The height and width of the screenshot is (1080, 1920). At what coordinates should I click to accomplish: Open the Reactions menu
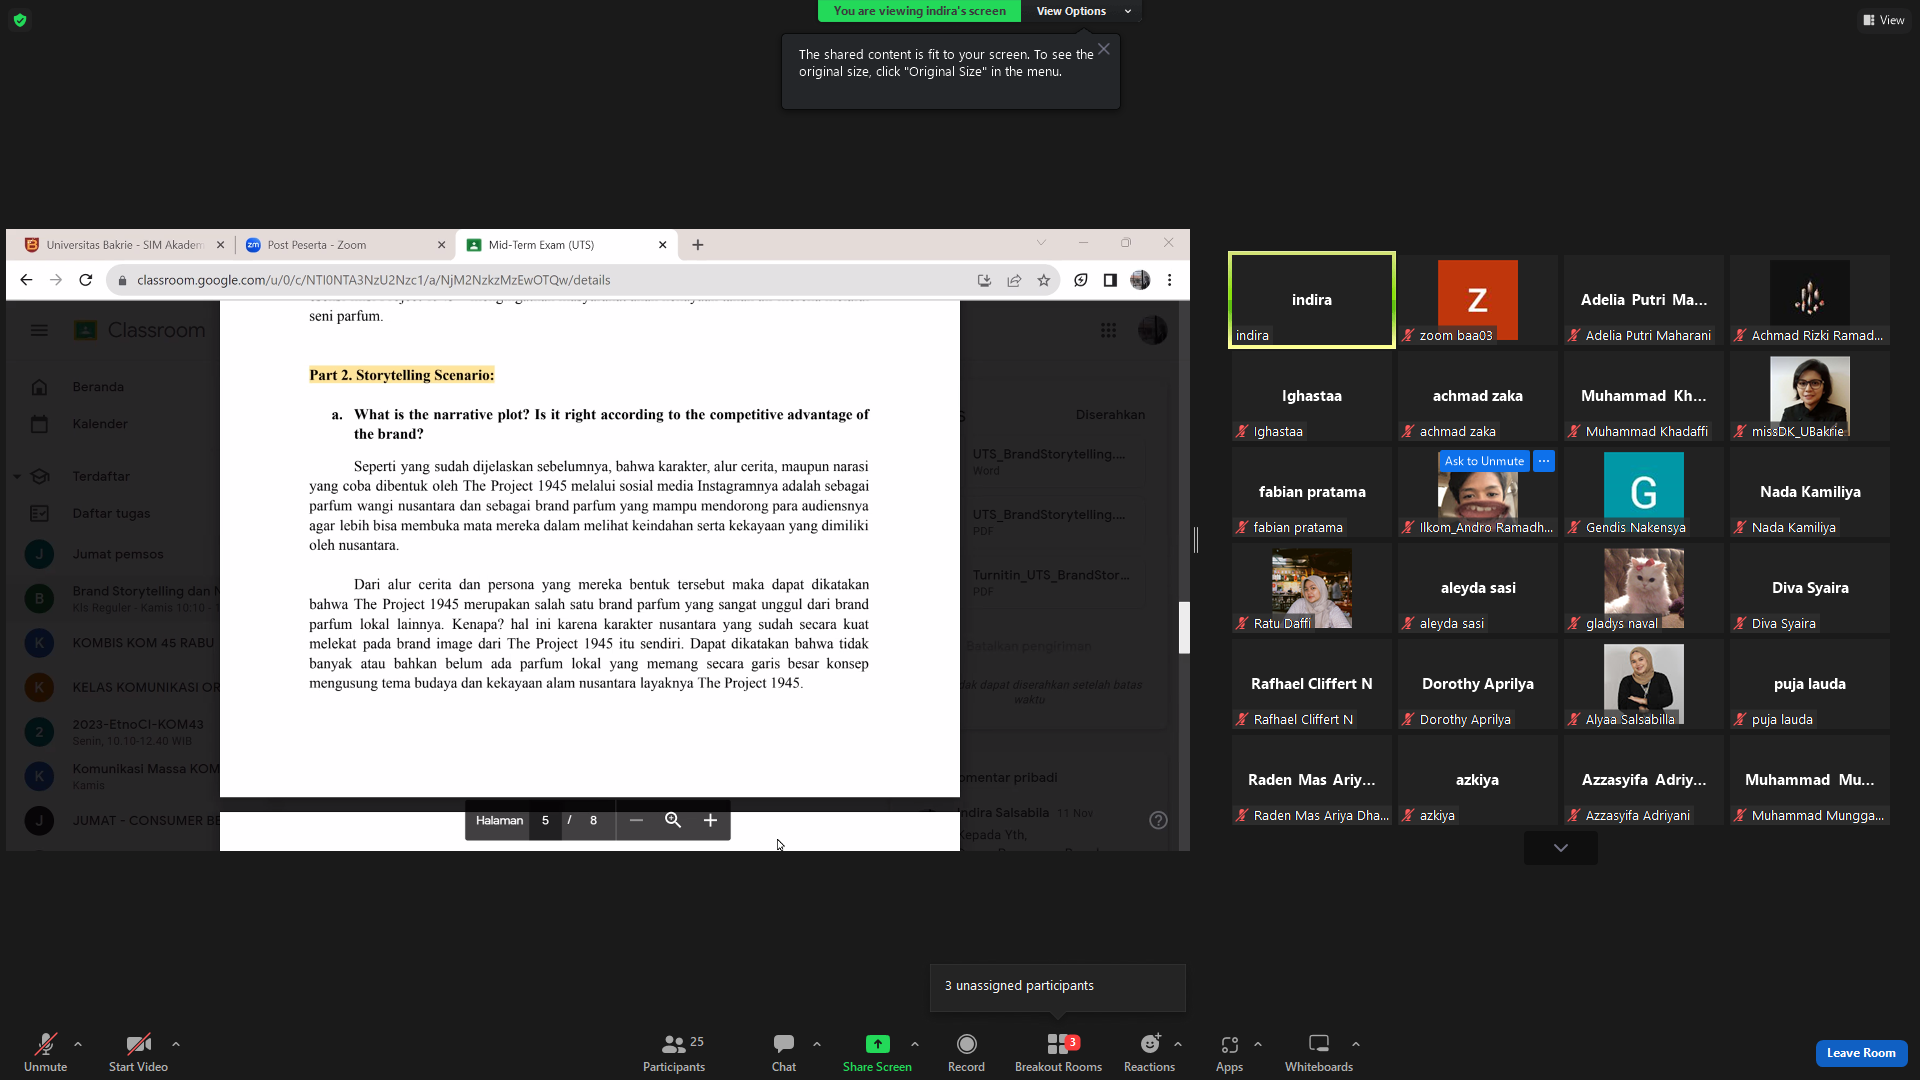(x=1149, y=1052)
